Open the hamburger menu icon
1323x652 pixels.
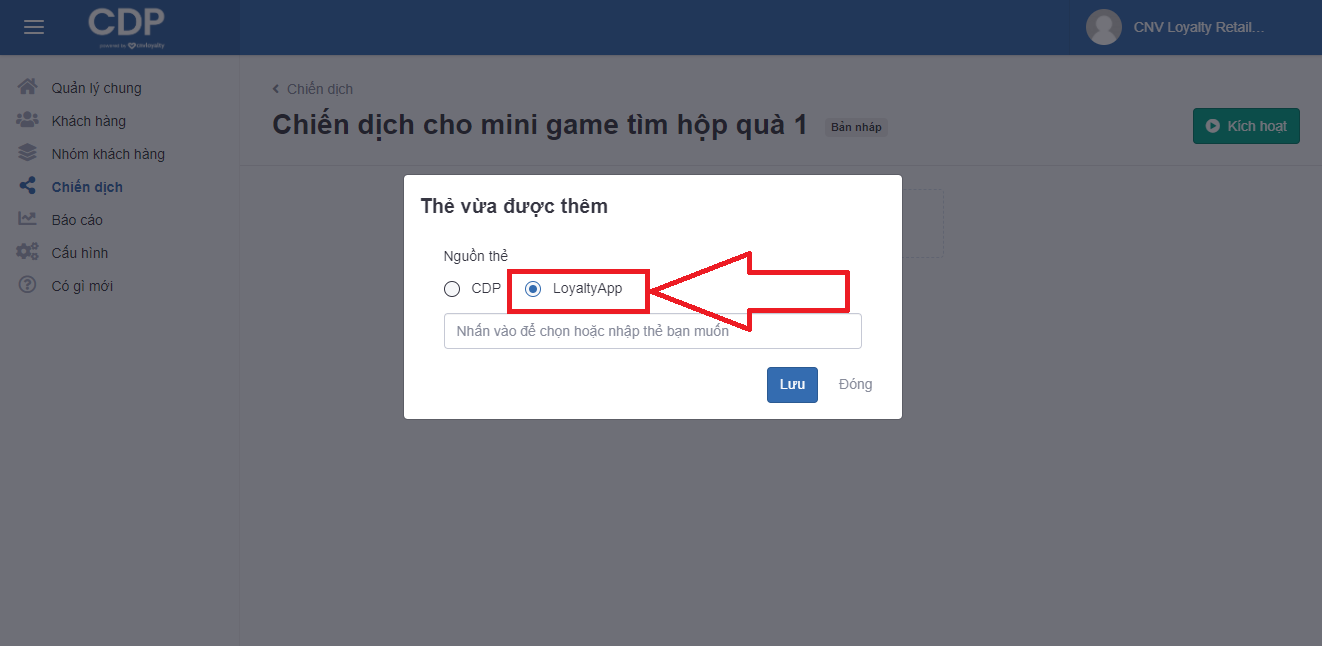tap(34, 27)
